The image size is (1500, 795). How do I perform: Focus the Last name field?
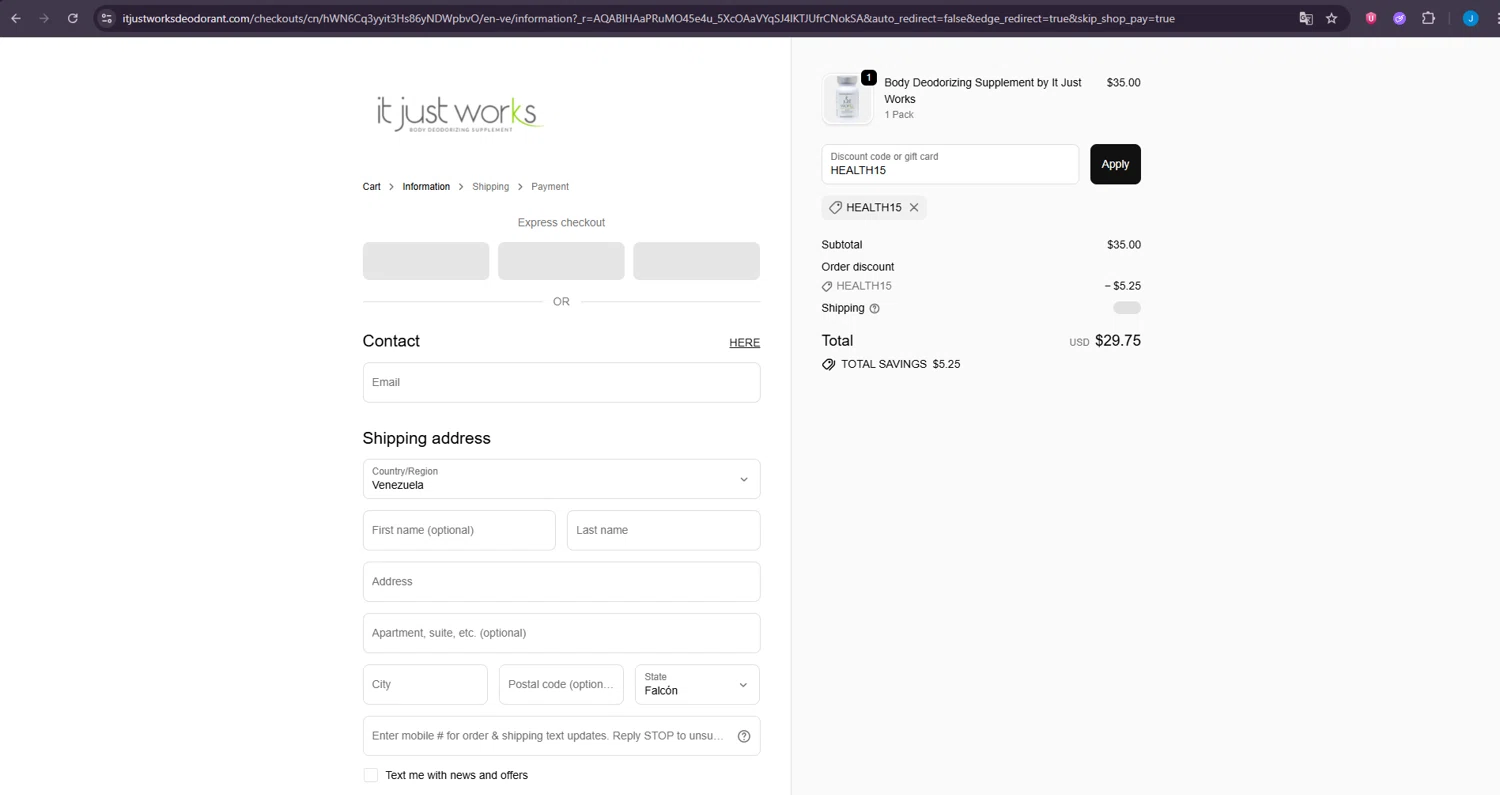663,530
